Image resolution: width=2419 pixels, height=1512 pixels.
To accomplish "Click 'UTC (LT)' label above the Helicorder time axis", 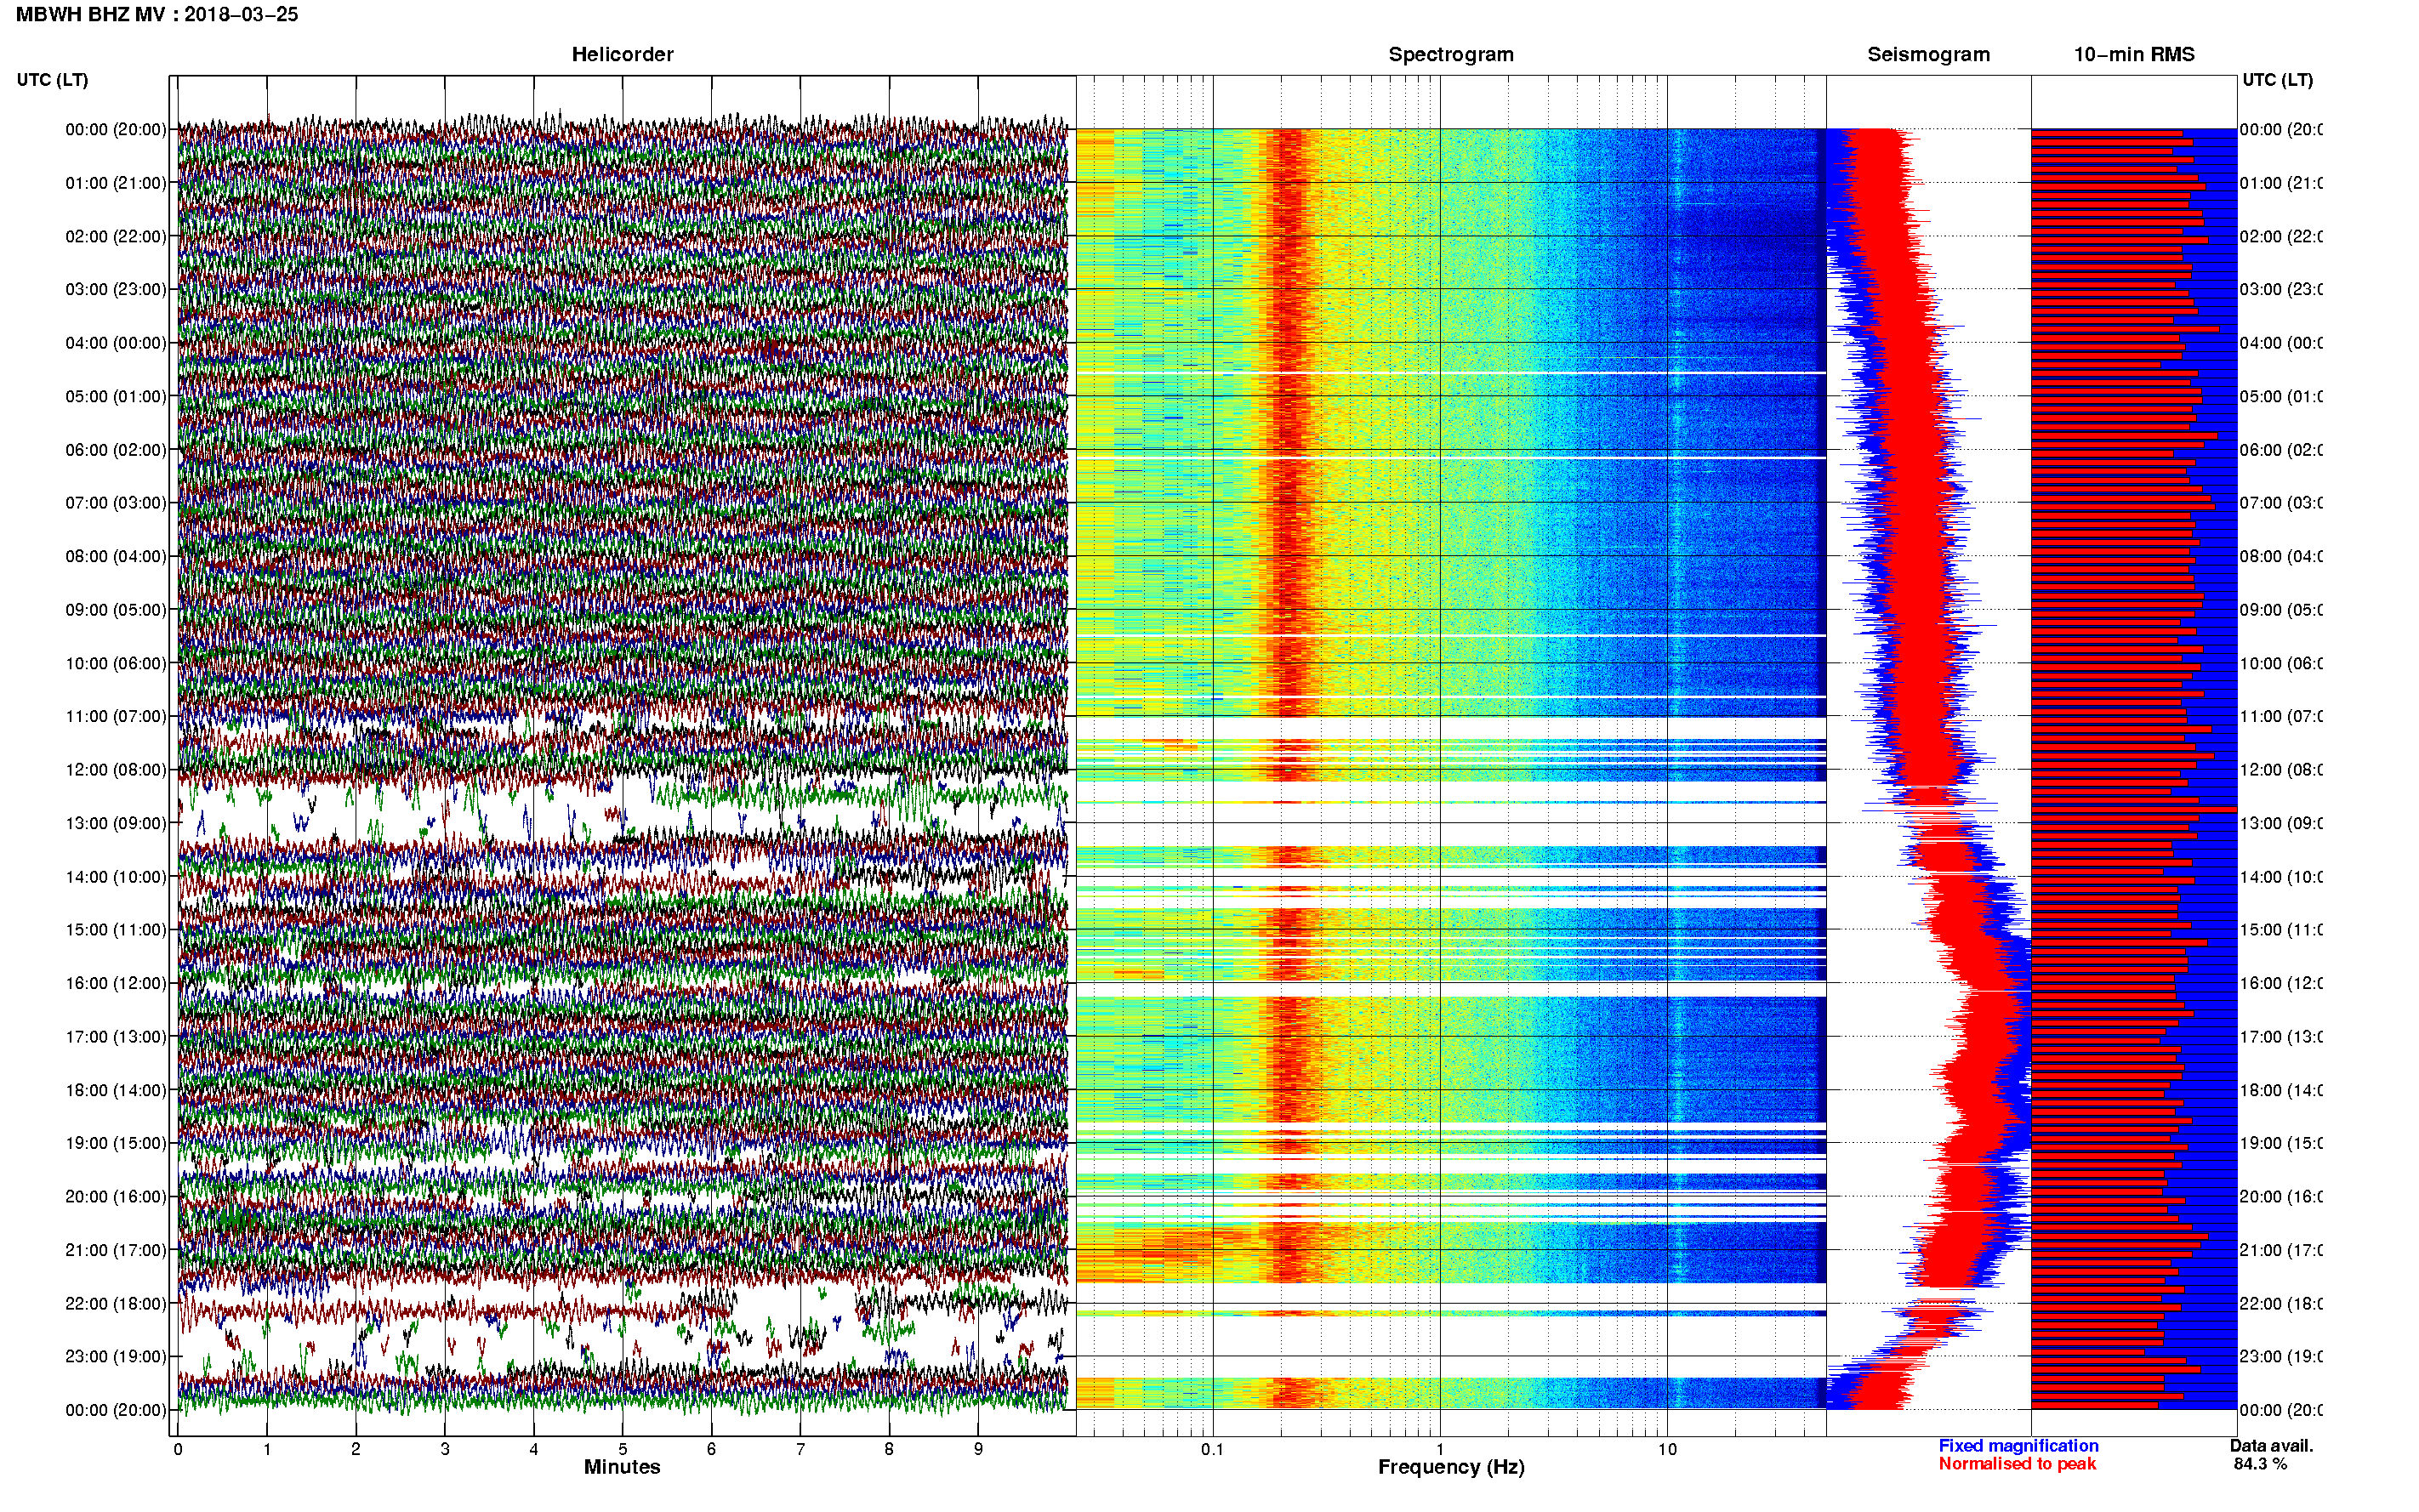I will click(52, 80).
